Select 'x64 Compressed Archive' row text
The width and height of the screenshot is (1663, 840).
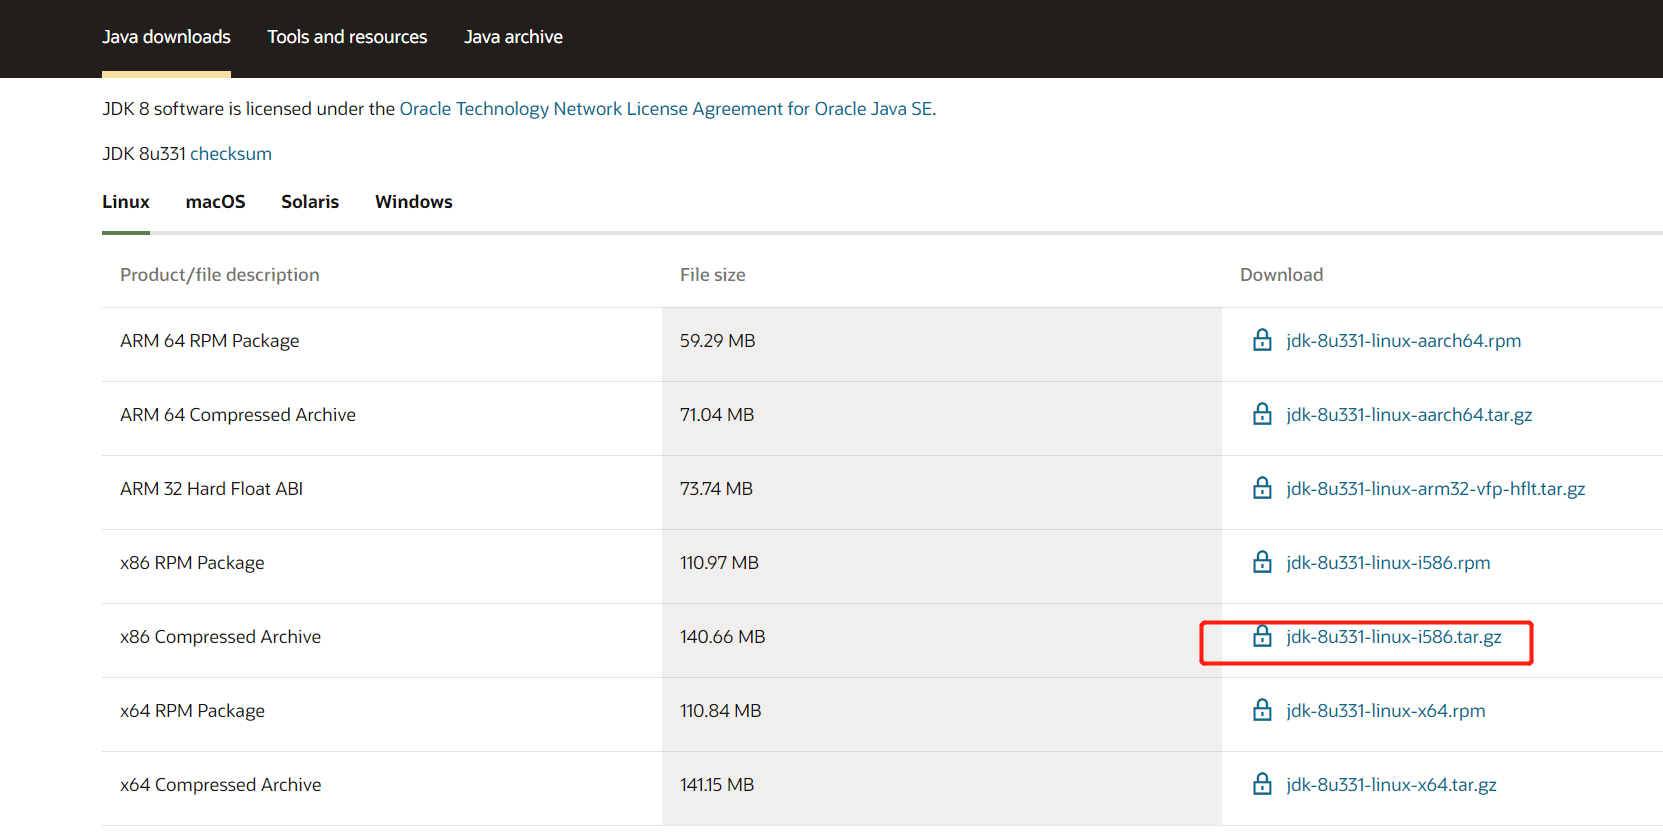[220, 785]
